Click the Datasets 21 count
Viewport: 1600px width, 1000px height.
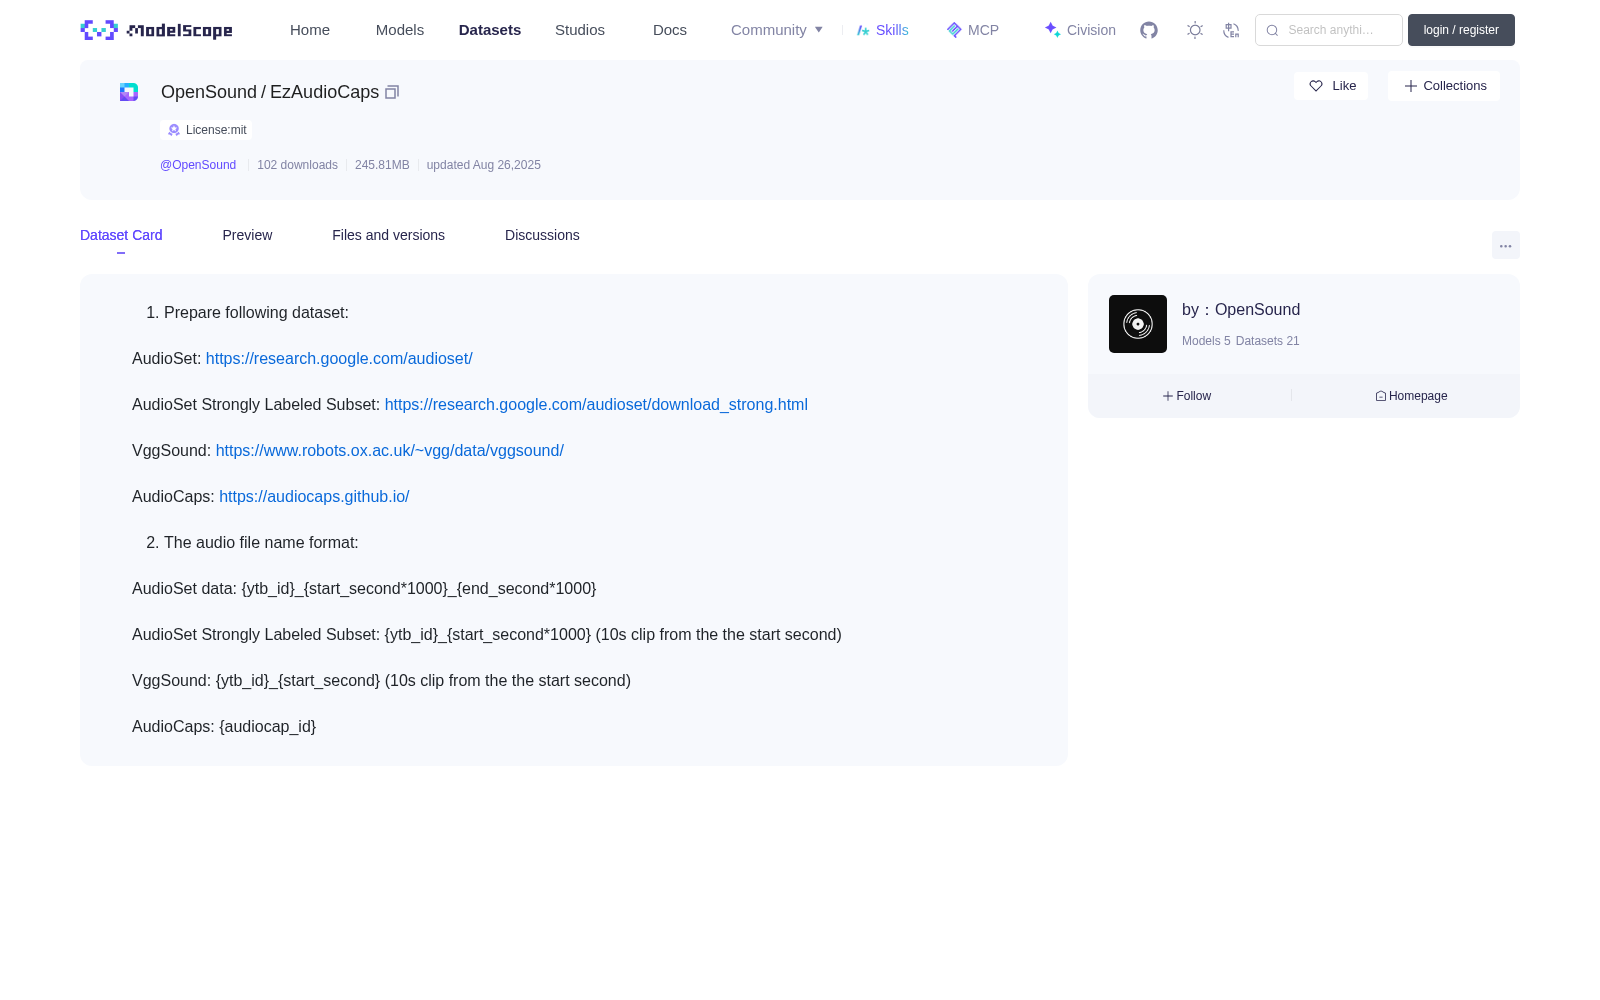pyautogui.click(x=1268, y=341)
